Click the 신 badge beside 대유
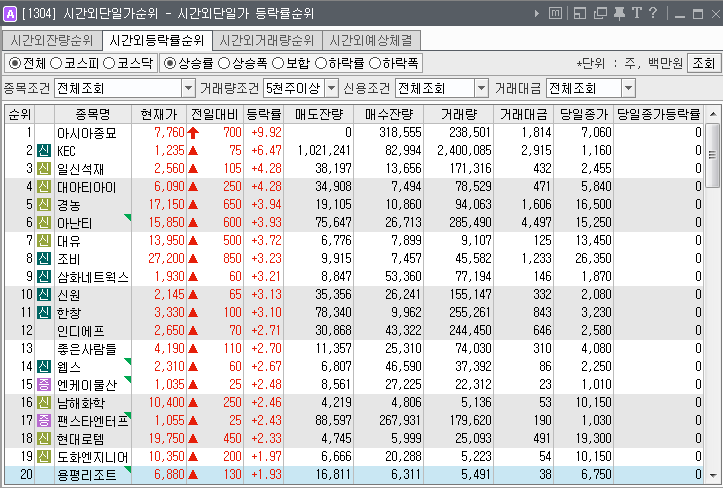The height and width of the screenshot is (488, 723). pos(44,240)
